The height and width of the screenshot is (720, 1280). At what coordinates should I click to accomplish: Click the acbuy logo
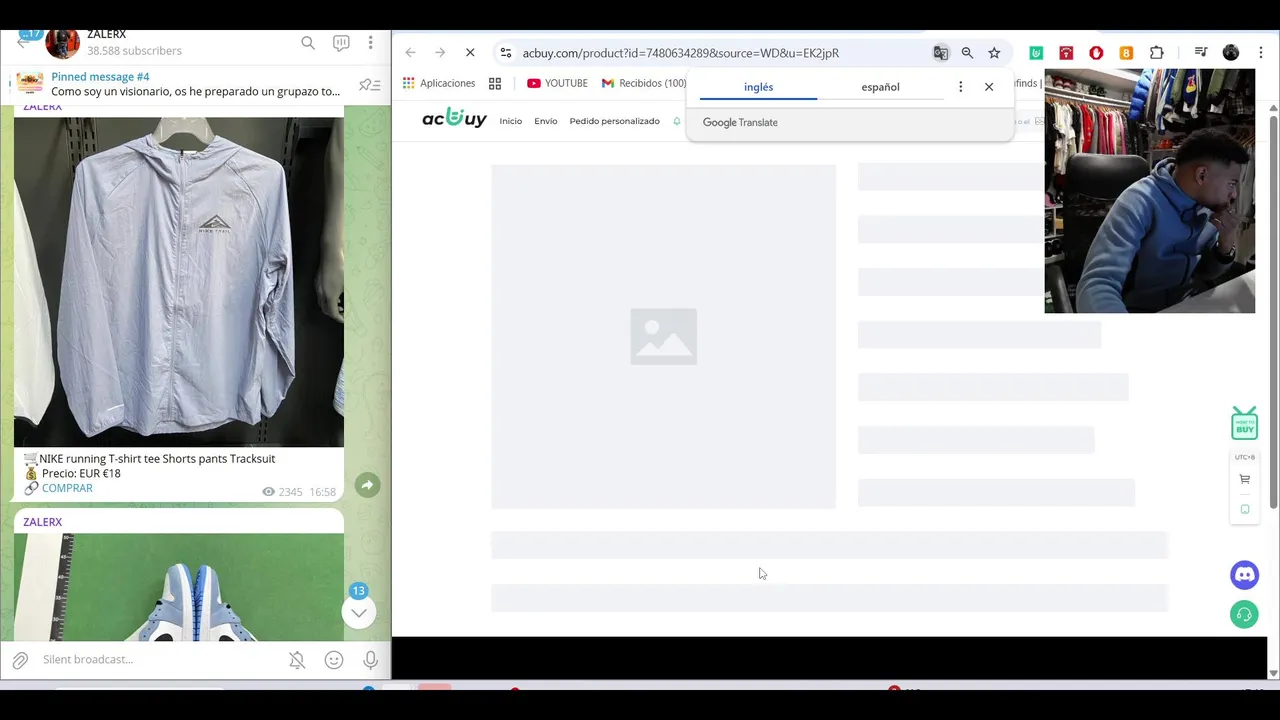point(454,119)
